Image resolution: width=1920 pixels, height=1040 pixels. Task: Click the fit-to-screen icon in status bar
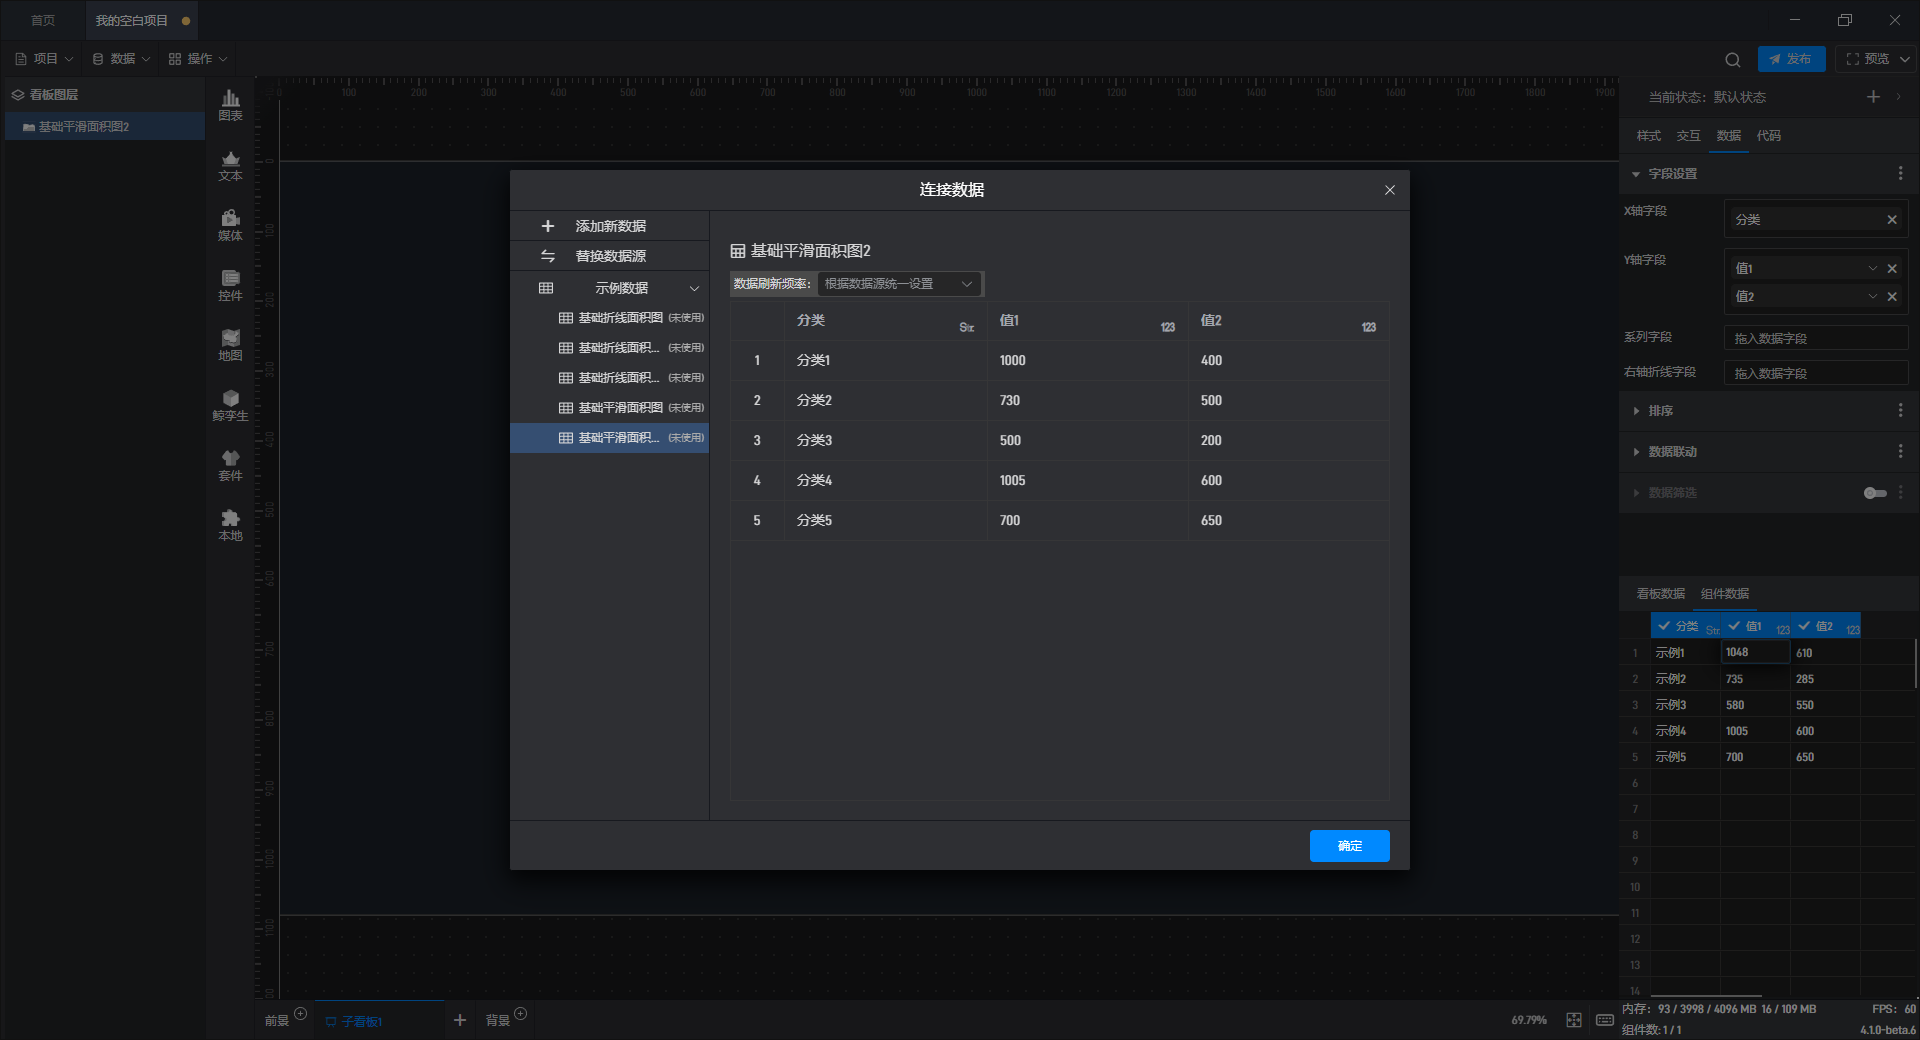pyautogui.click(x=1574, y=1019)
